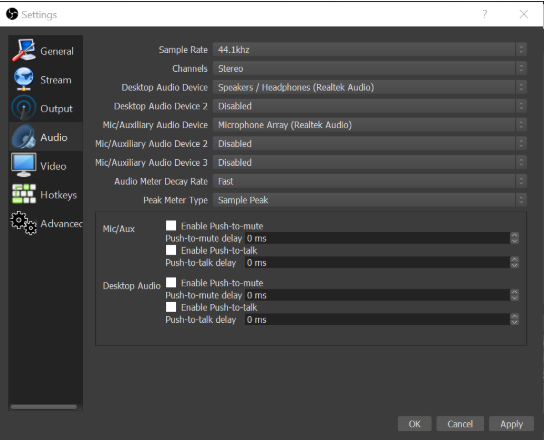Click the question mark help button
Image resolution: width=544 pixels, height=440 pixels.
[485, 14]
